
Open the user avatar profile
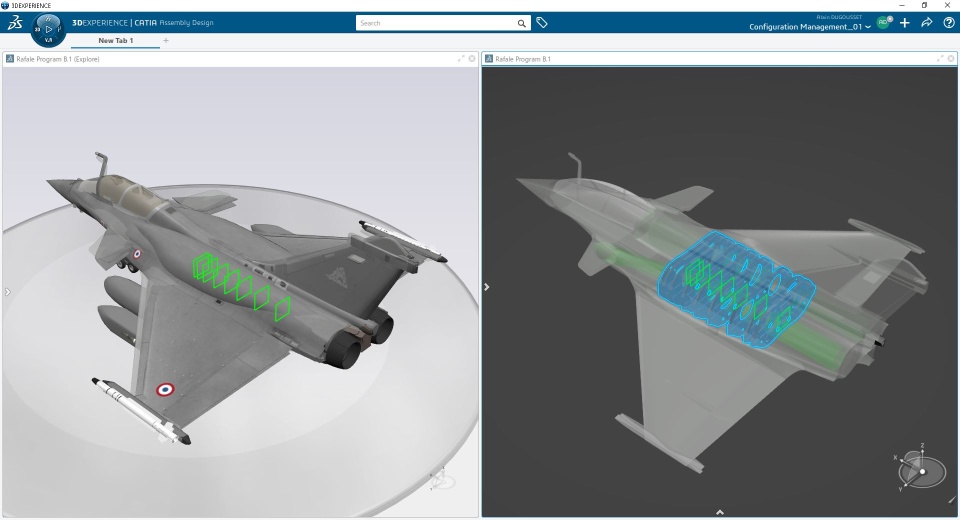883,22
